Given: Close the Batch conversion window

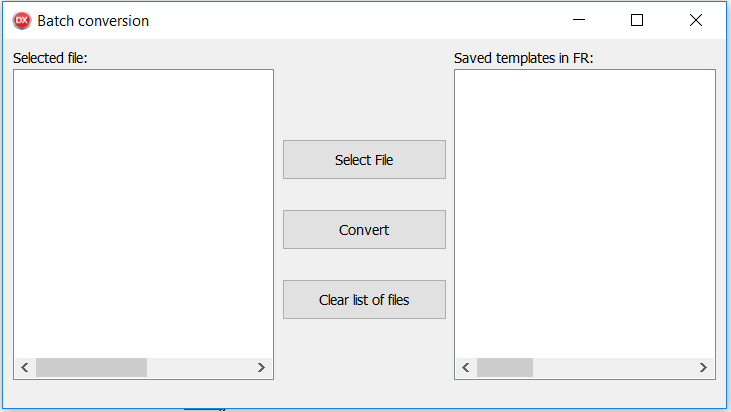Looking at the screenshot, I should coord(695,20).
